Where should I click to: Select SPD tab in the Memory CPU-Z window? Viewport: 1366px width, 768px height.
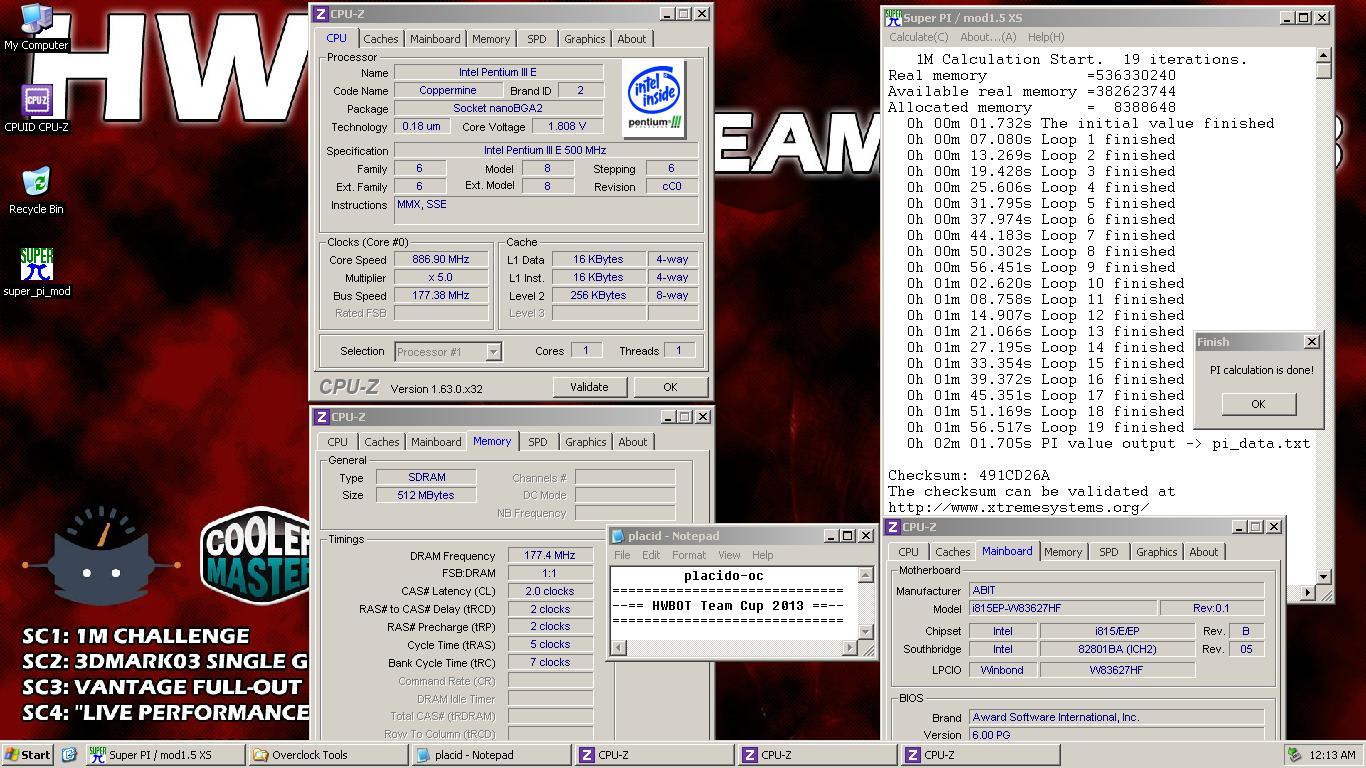[x=538, y=442]
